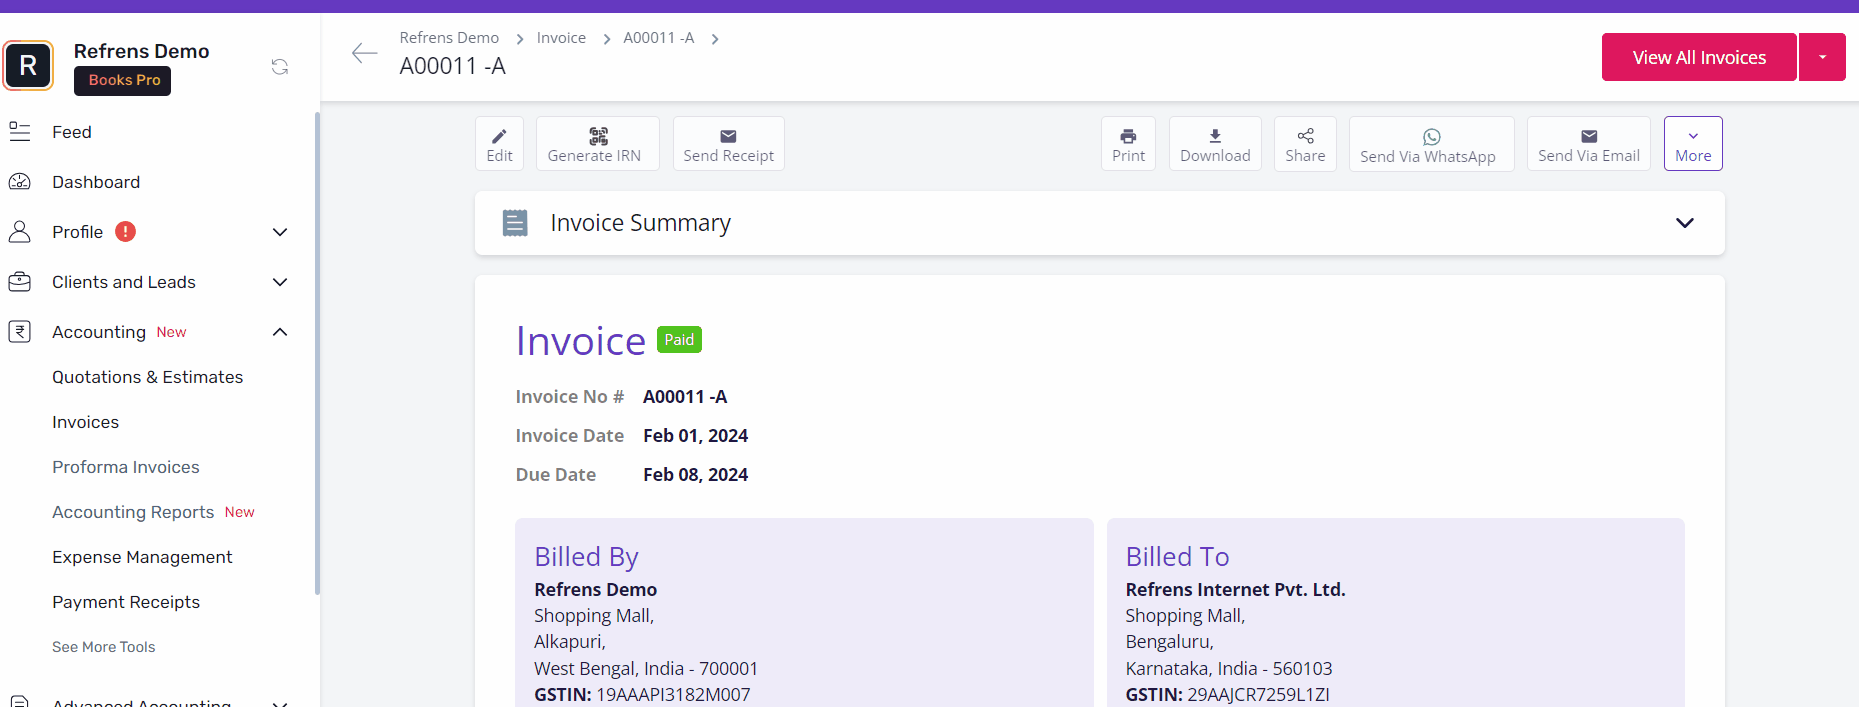
Task: Send the invoice via Email
Action: point(1588,144)
